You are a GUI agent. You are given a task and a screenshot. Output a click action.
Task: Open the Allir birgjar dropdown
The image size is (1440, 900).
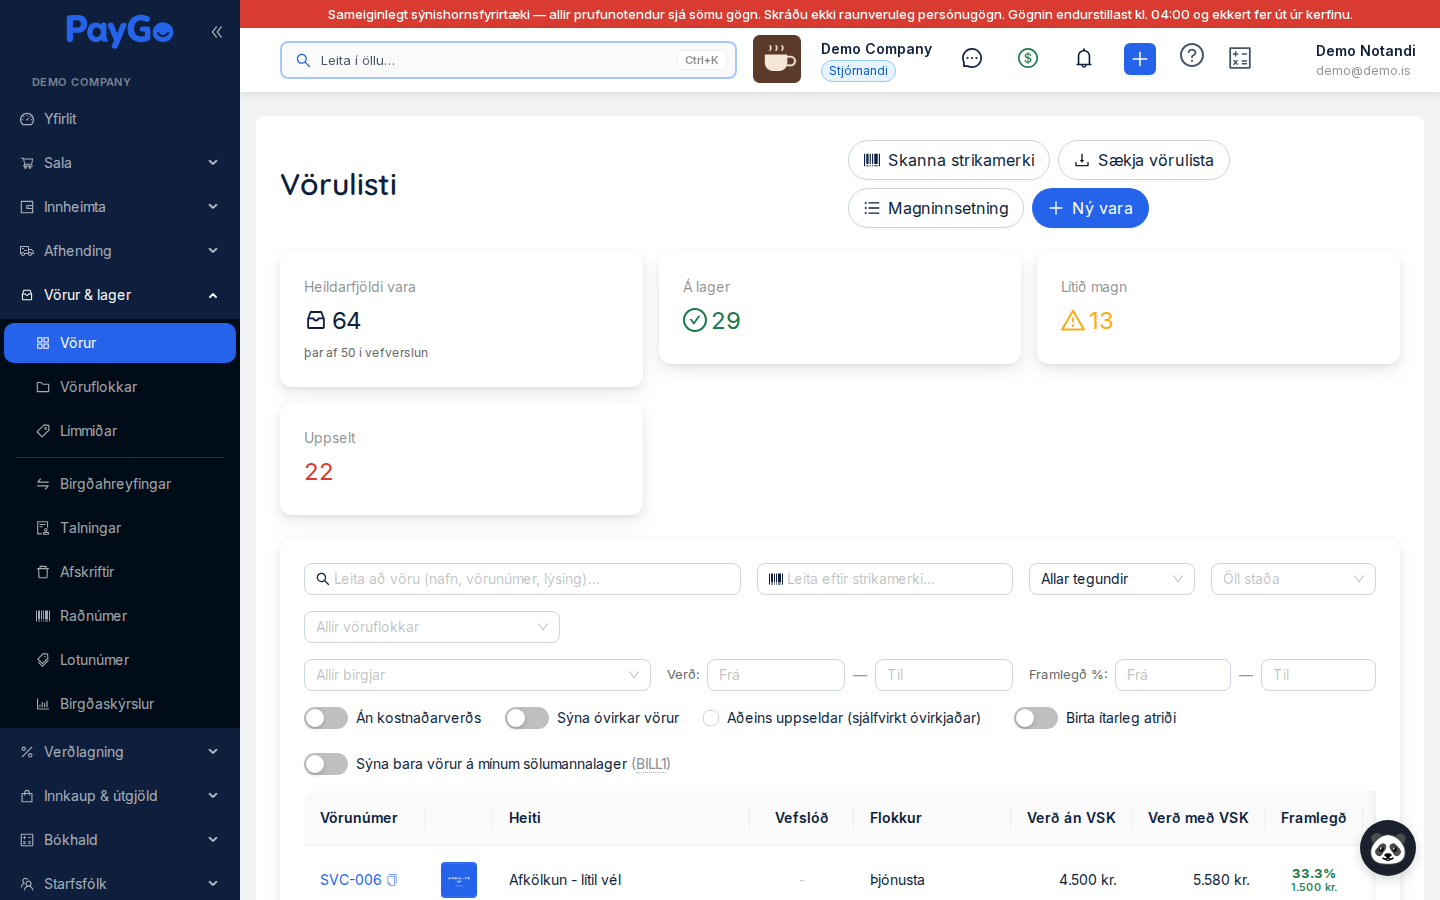(x=477, y=675)
